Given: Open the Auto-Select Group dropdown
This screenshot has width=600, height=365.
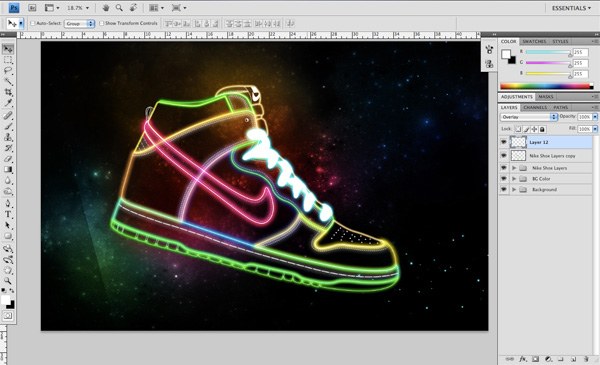Looking at the screenshot, I should 80,23.
